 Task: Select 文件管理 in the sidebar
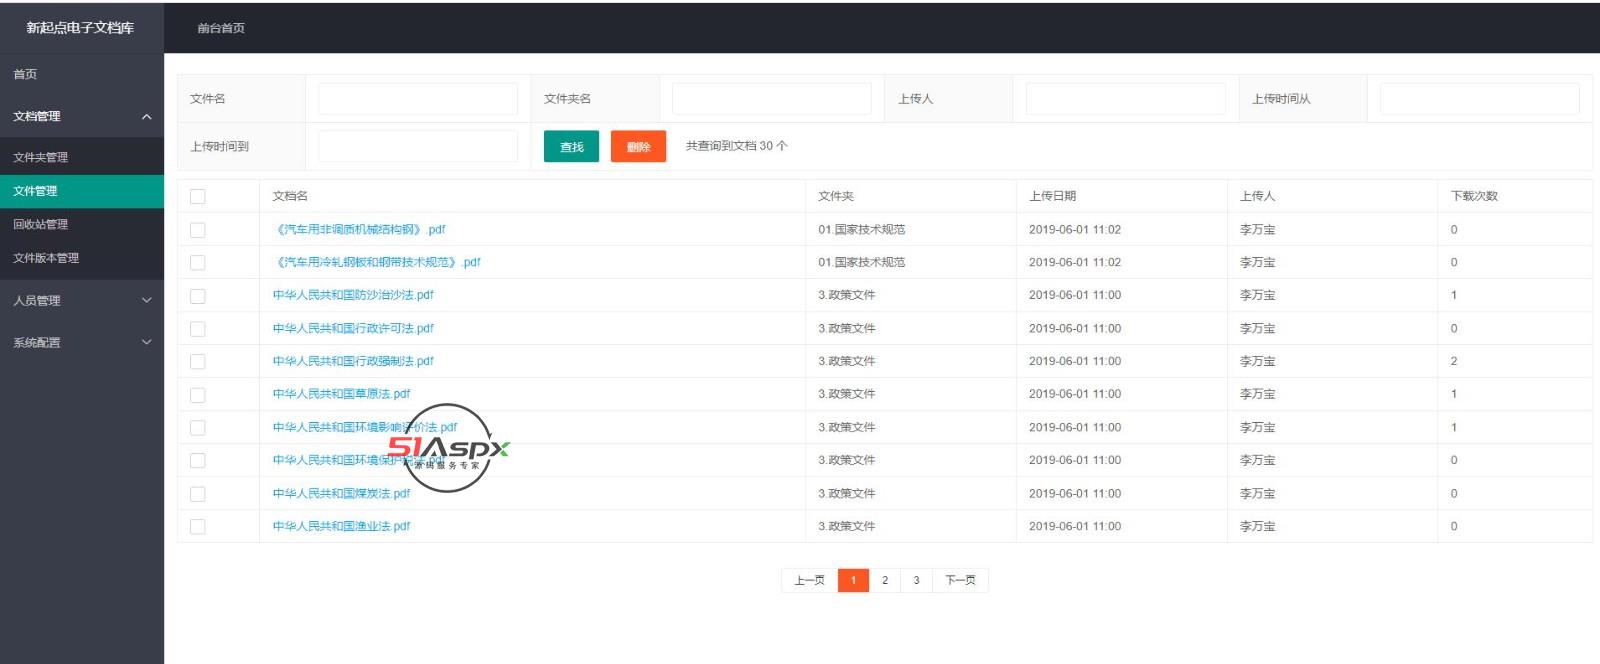82,191
